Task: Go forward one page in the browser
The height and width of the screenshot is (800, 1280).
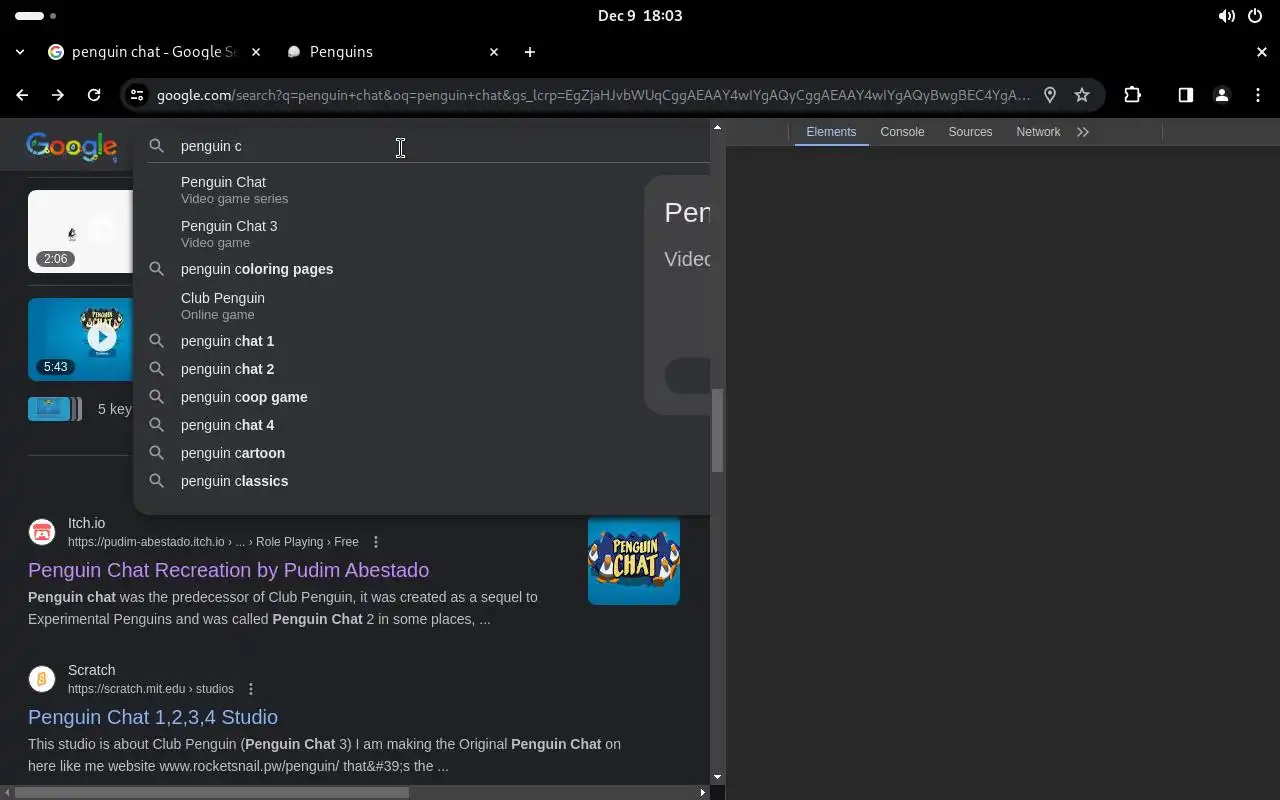Action: [58, 95]
